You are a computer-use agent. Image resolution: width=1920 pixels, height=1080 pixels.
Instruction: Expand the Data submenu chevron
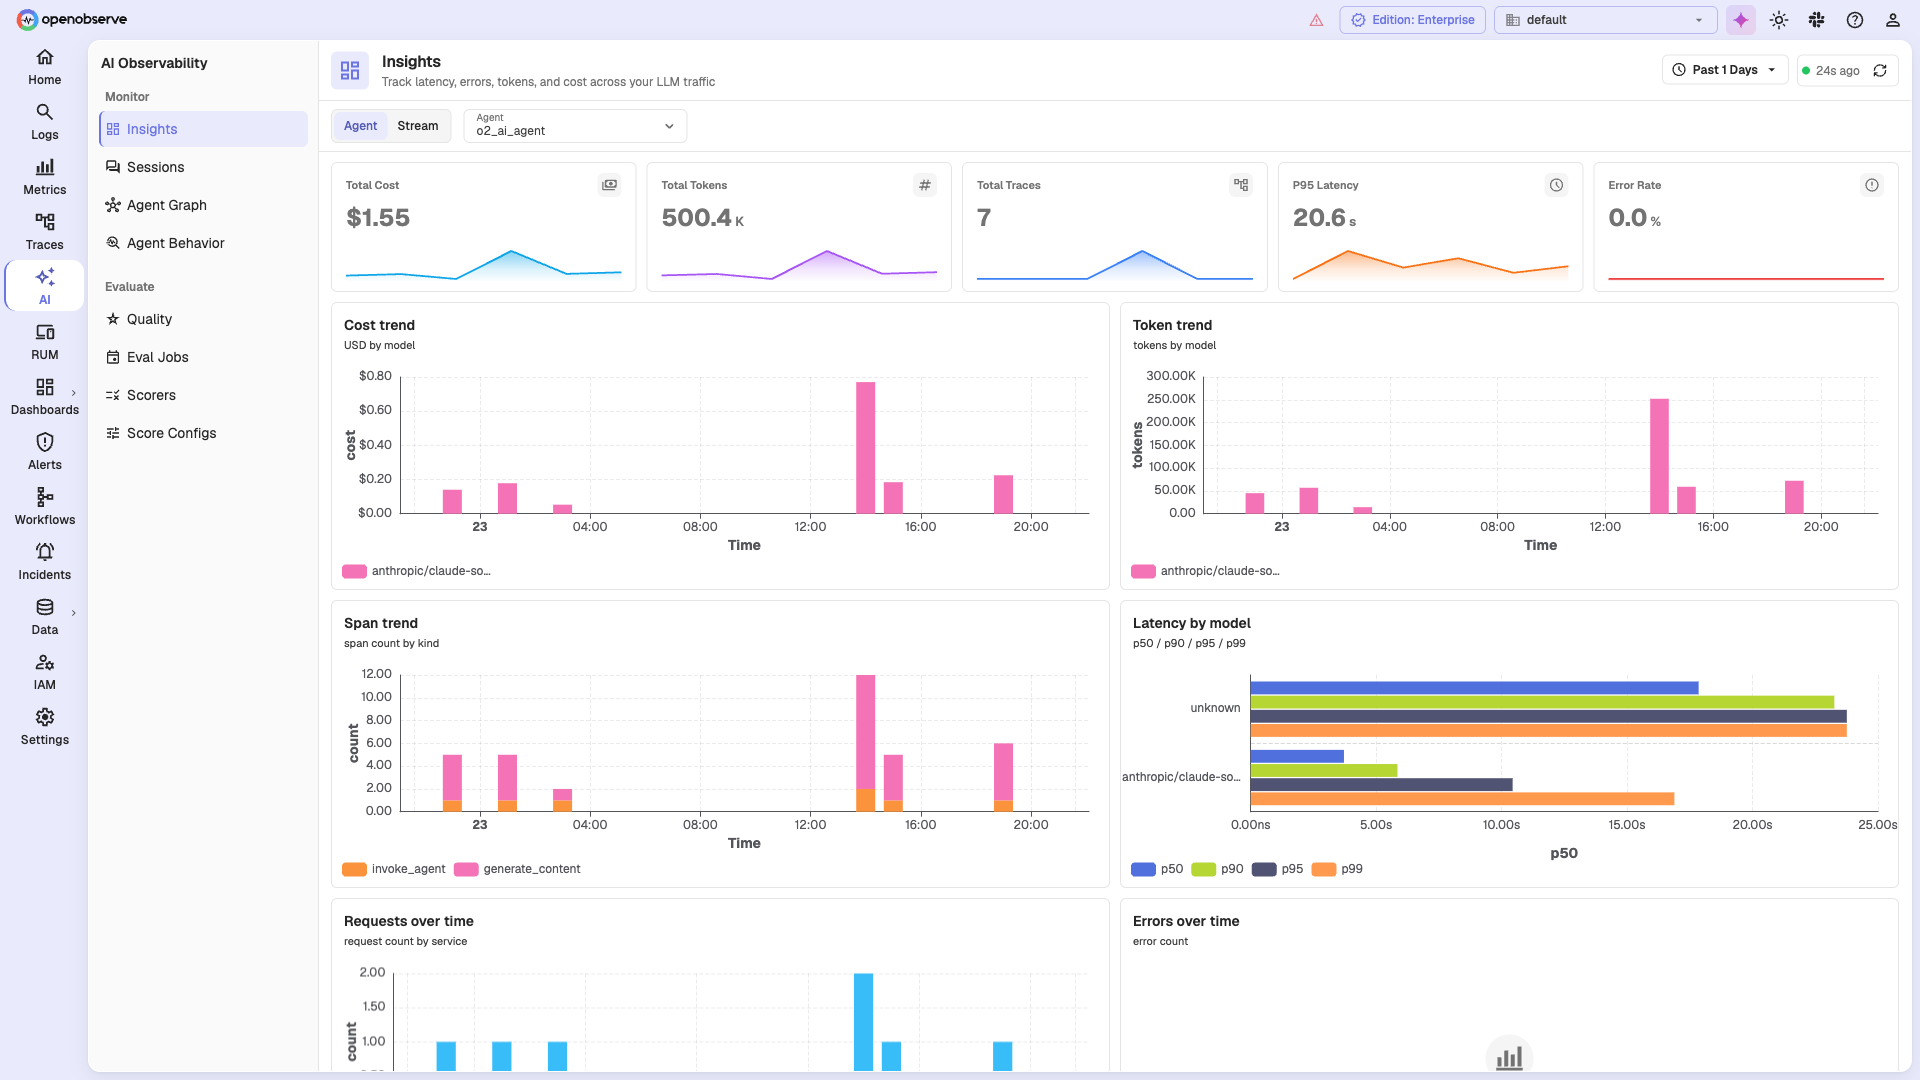tap(74, 613)
